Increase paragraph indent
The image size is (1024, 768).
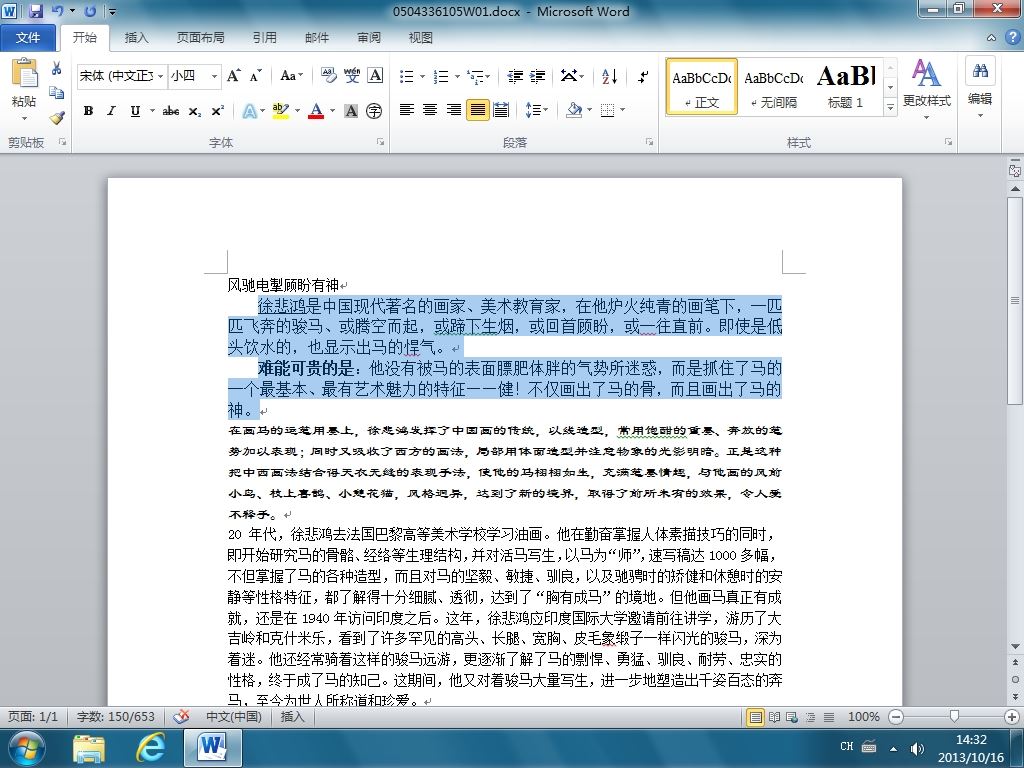click(x=537, y=76)
